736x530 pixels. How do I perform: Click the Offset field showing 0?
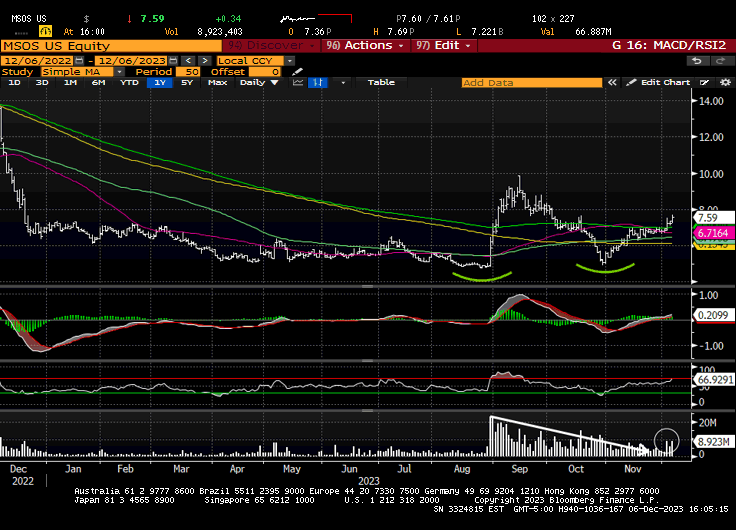click(x=265, y=72)
